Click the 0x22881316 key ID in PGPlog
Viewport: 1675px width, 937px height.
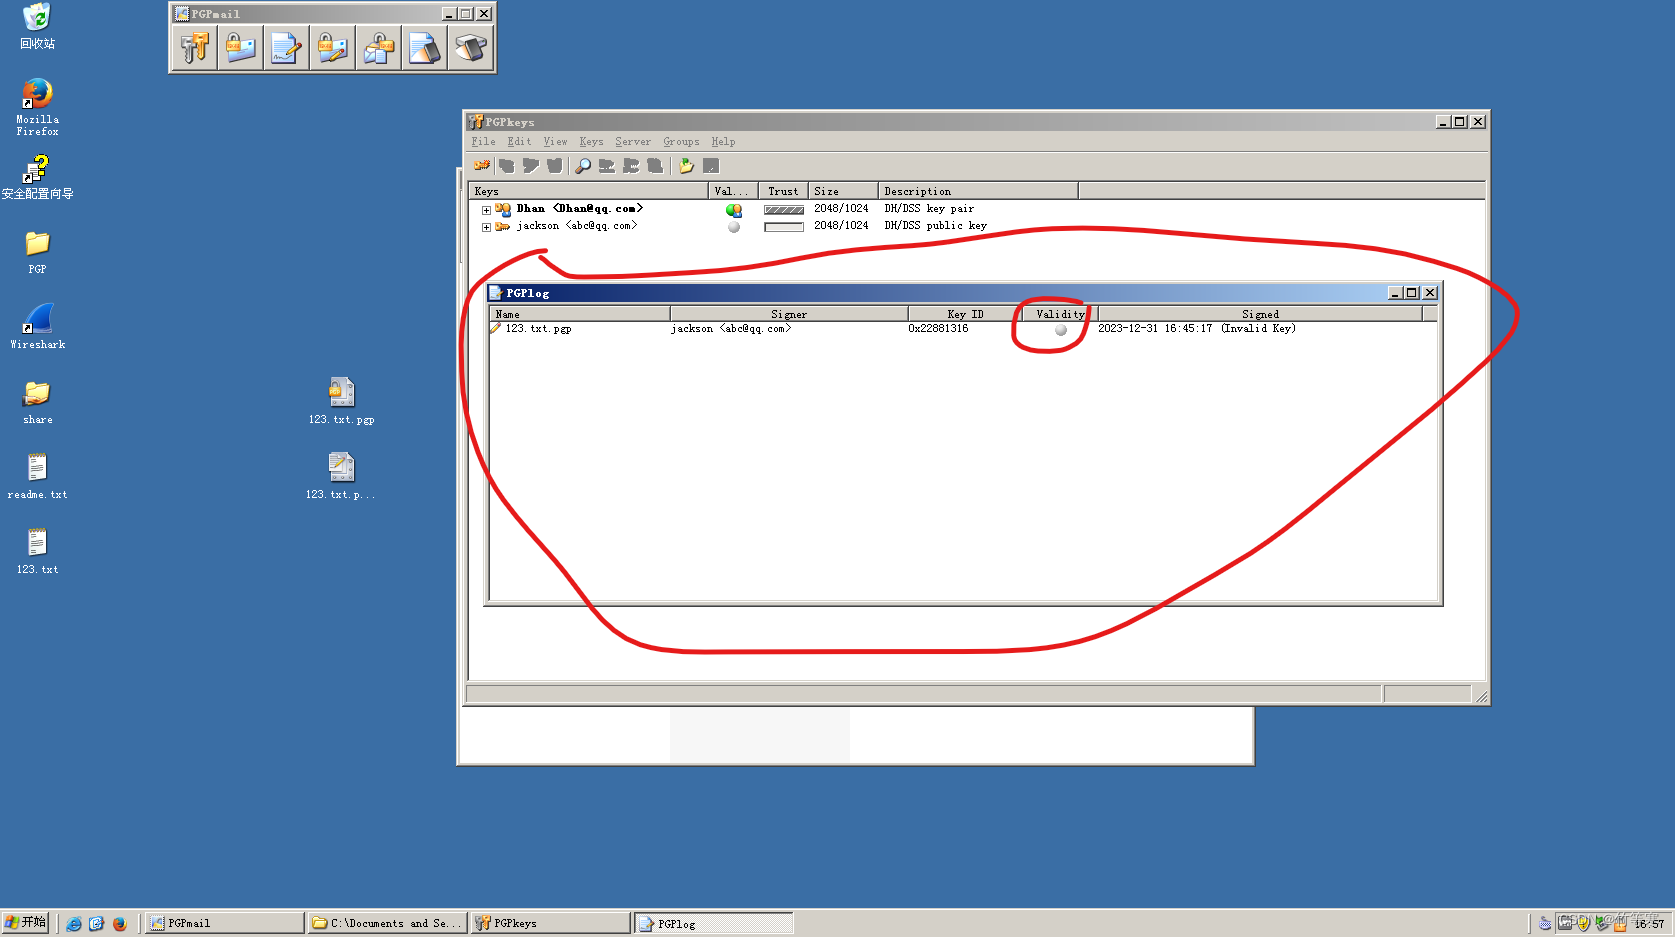(938, 328)
